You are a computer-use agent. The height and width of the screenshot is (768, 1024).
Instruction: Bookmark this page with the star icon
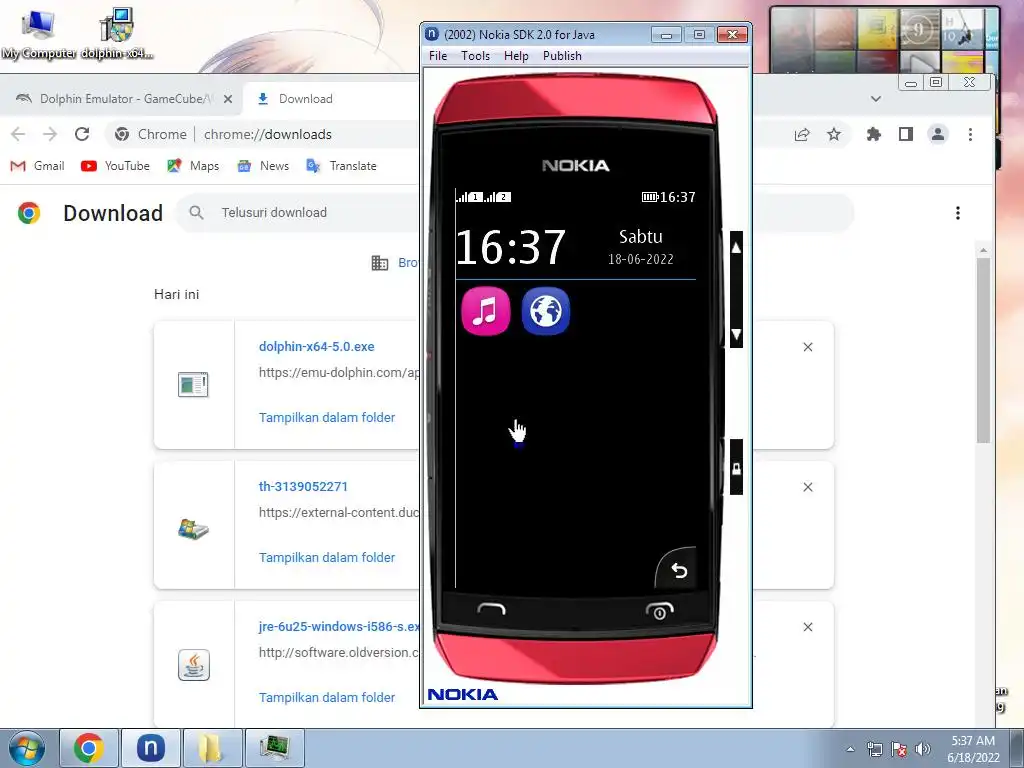pyautogui.click(x=834, y=135)
